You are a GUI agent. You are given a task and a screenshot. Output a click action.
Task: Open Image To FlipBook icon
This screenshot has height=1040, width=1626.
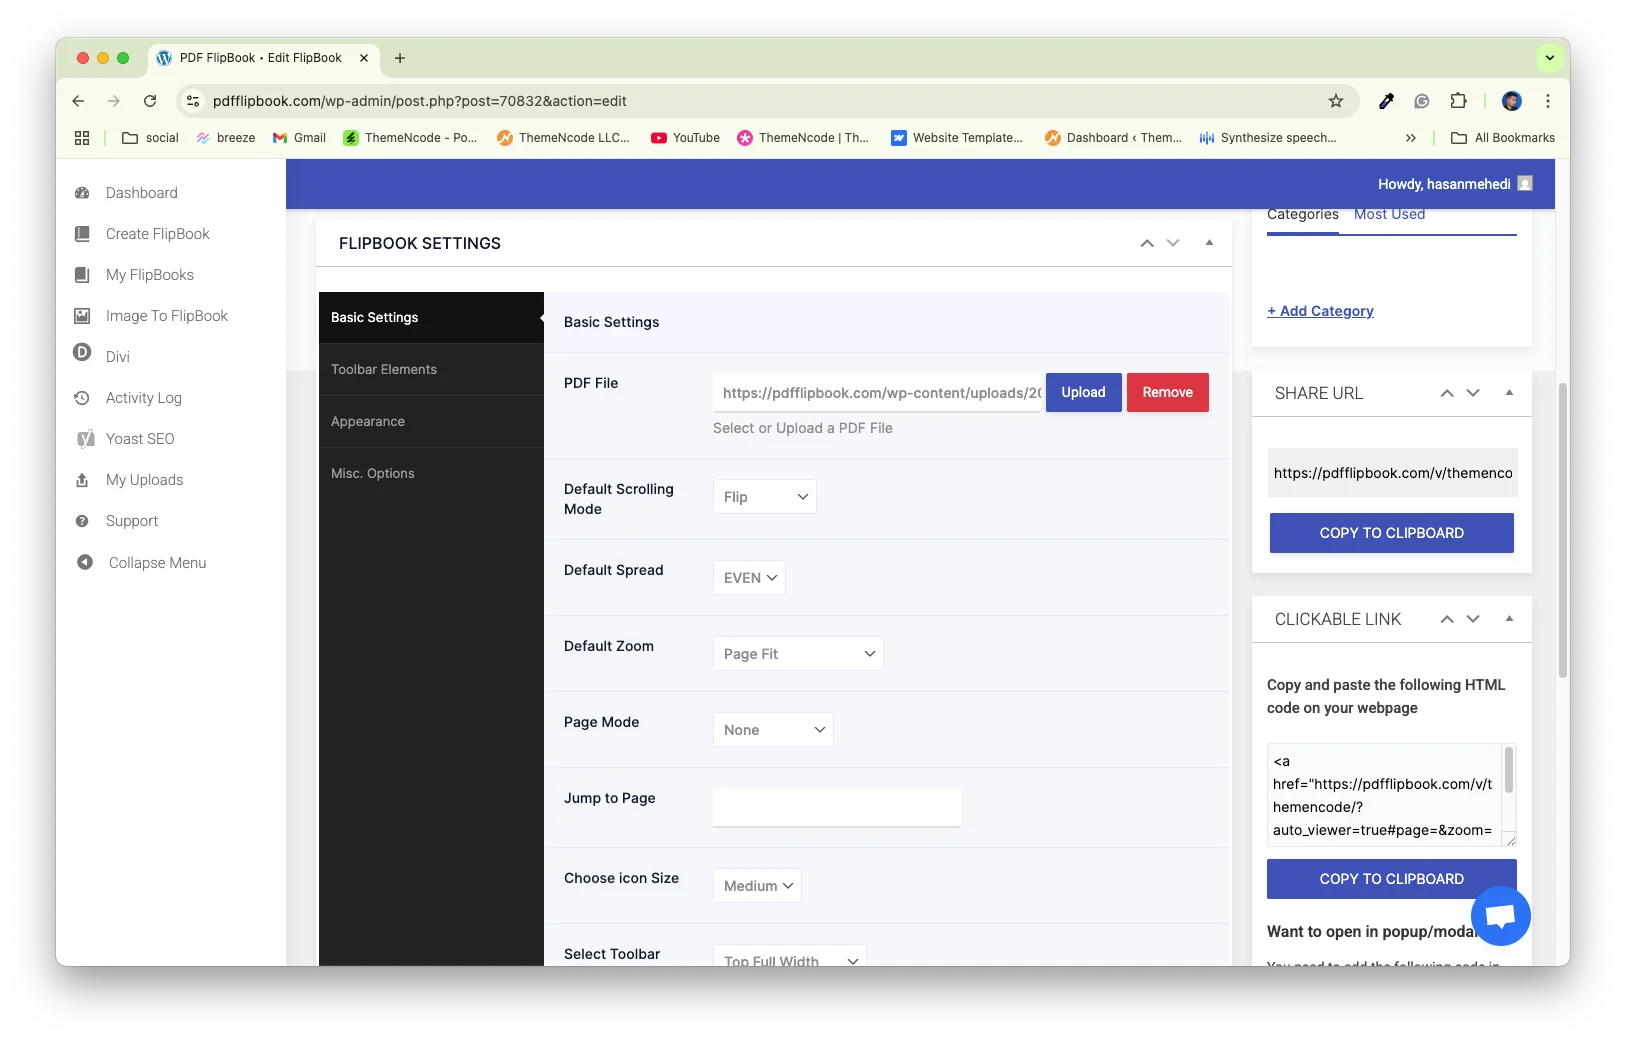point(82,316)
